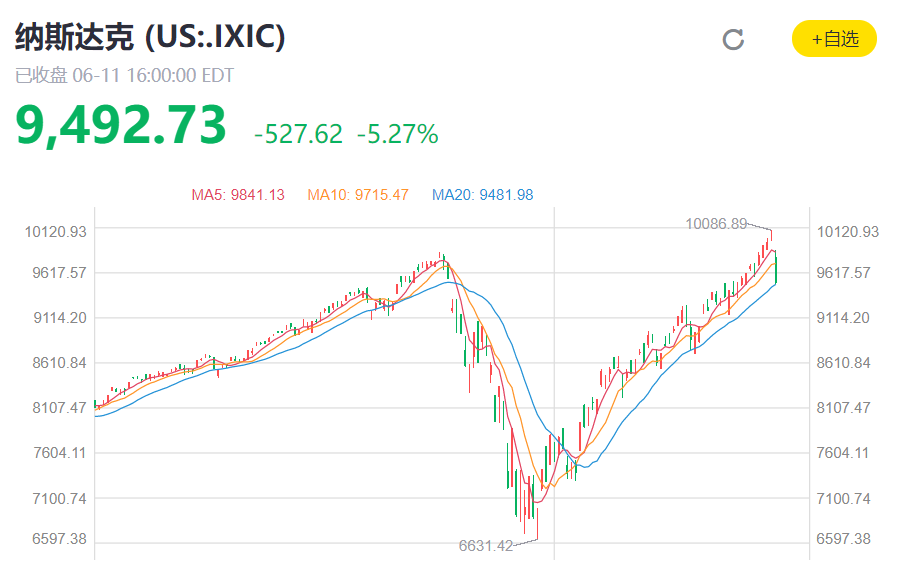The height and width of the screenshot is (576, 908).
Task: Select the MA10: 9715.47 legend label
Action: [358, 195]
